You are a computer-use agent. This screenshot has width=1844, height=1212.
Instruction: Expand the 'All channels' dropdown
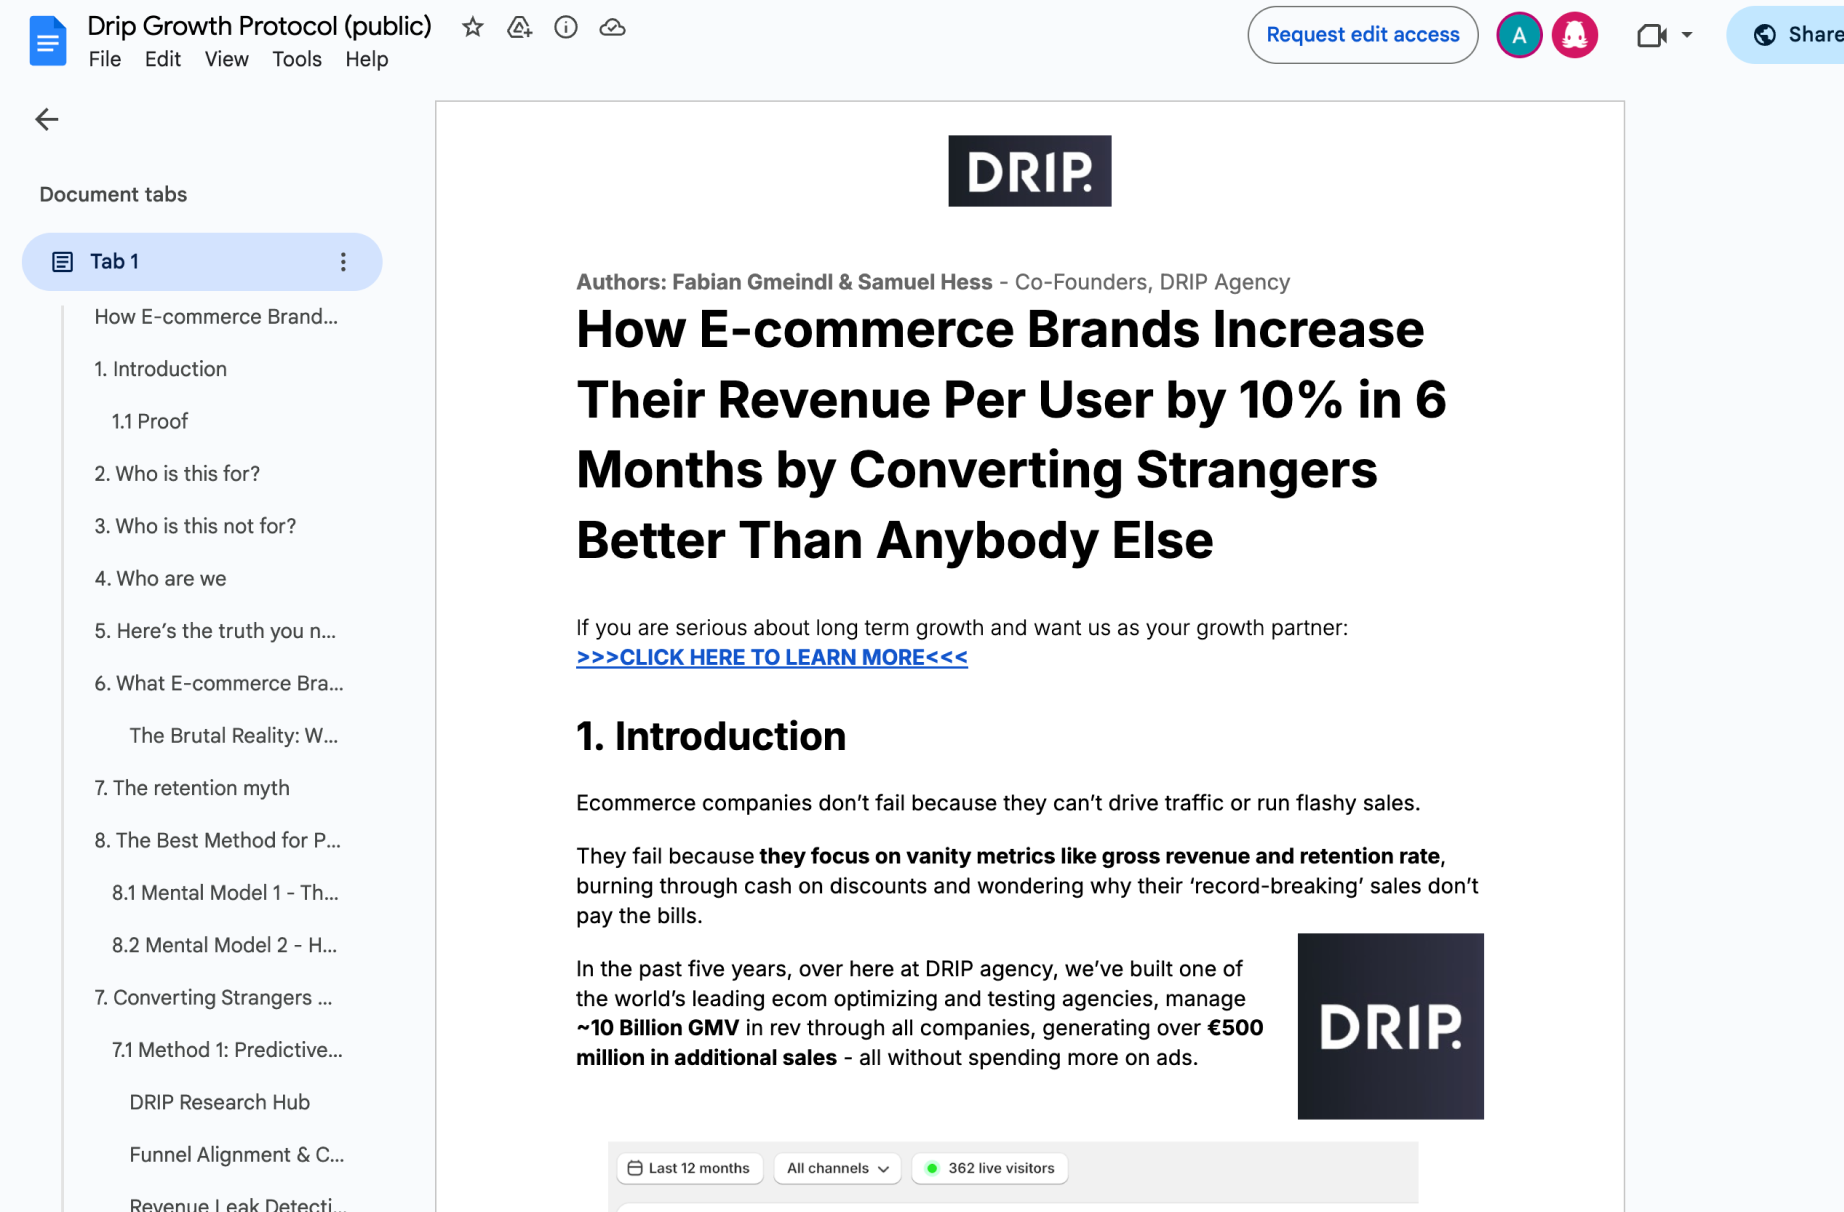[x=837, y=1168]
